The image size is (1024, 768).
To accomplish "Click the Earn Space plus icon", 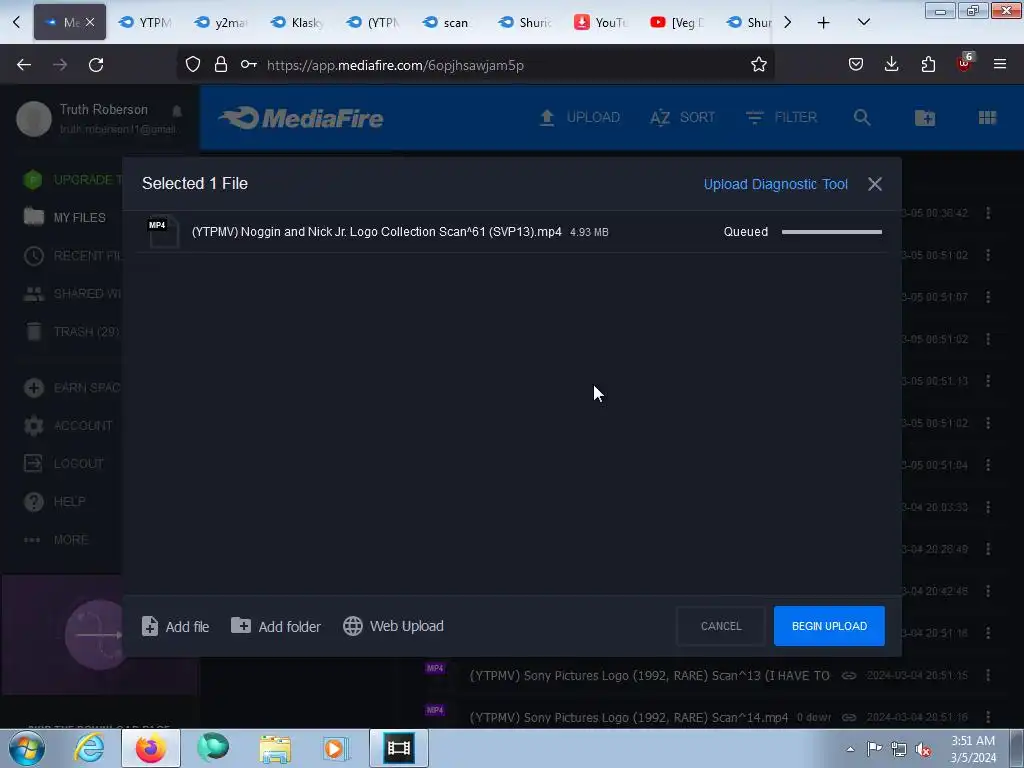I will click(34, 388).
